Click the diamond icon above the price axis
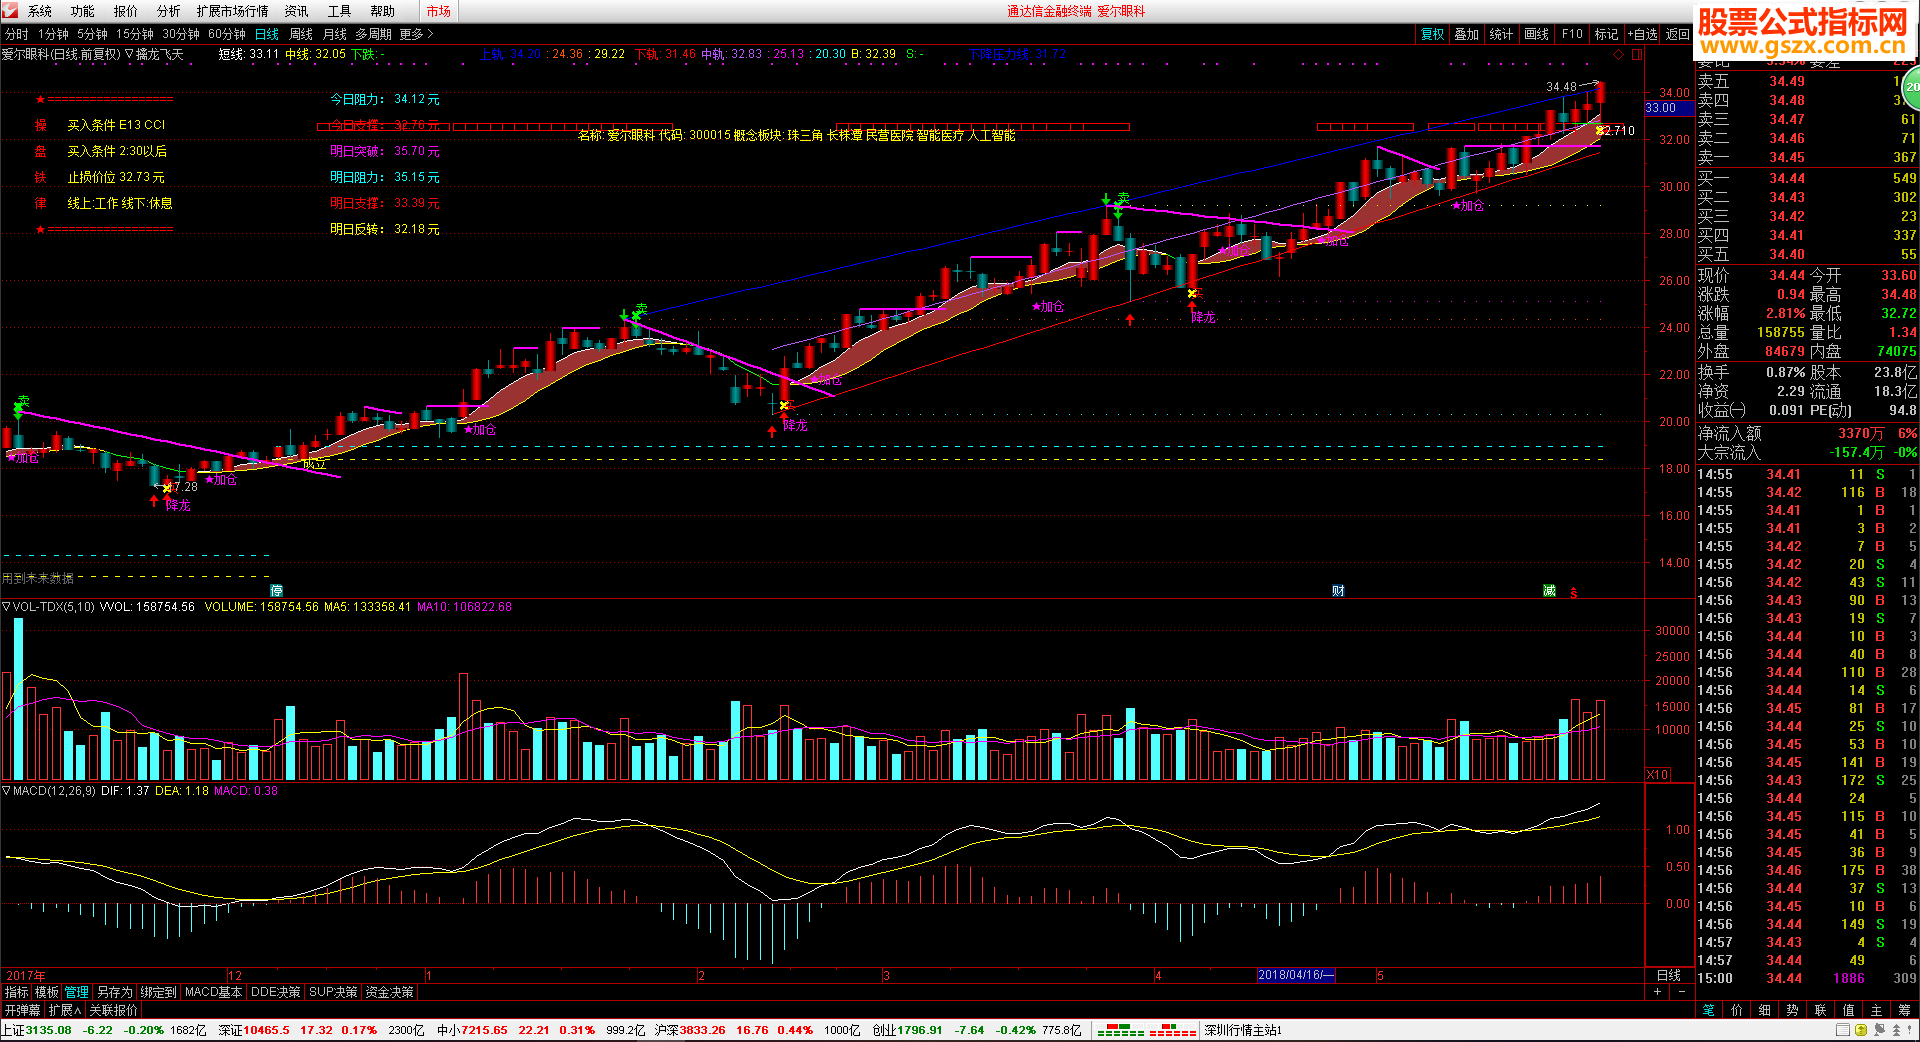 point(1618,54)
